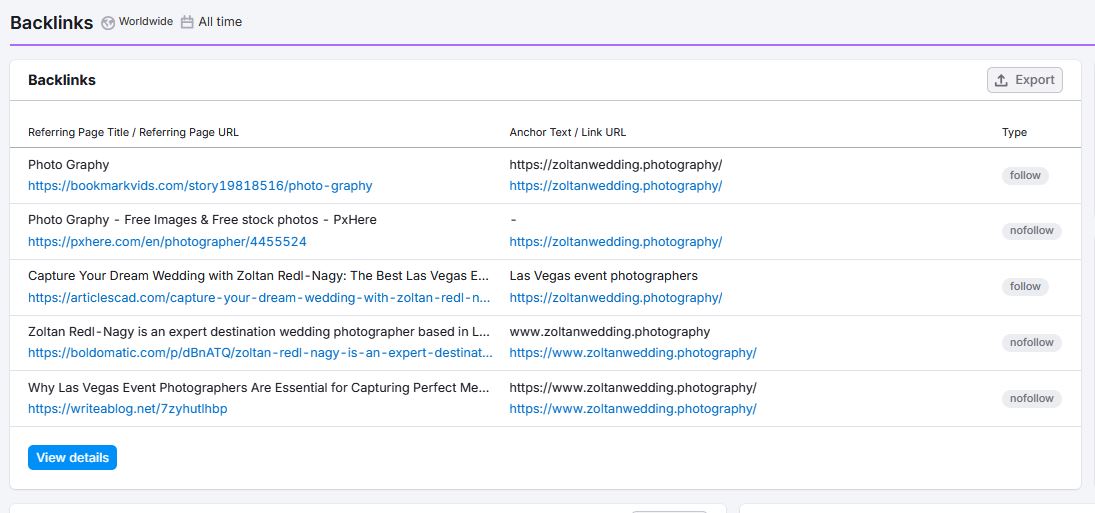Click the nofollow tag in the PxHere row
1095x513 pixels.
tap(1031, 231)
